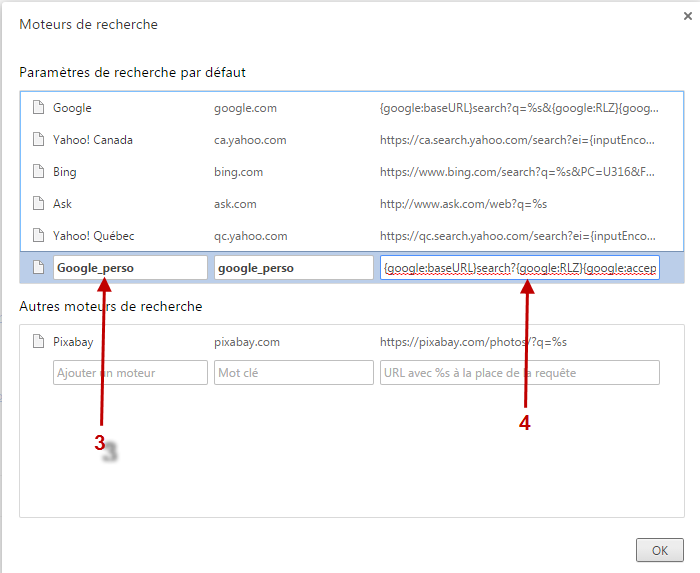Select the Yahoo! Canada engine name
Screen dimensions: 700x573
click(93, 140)
